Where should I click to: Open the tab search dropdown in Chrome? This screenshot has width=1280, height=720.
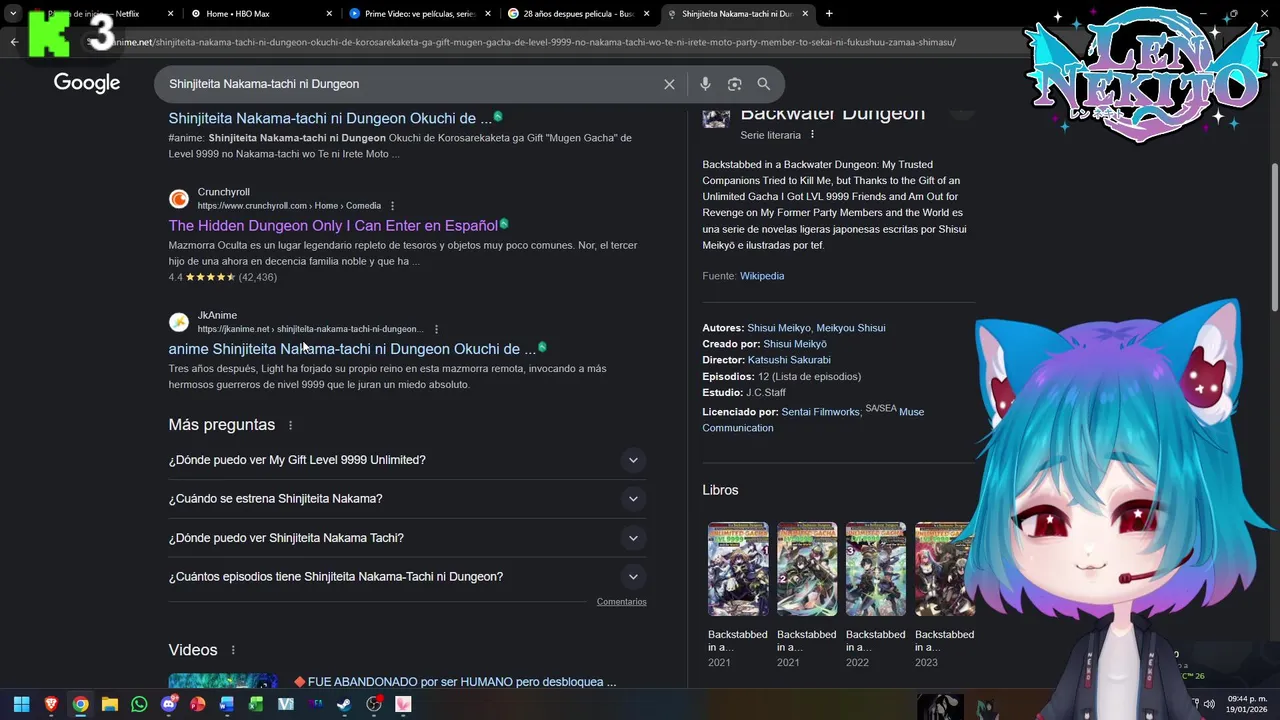13,14
